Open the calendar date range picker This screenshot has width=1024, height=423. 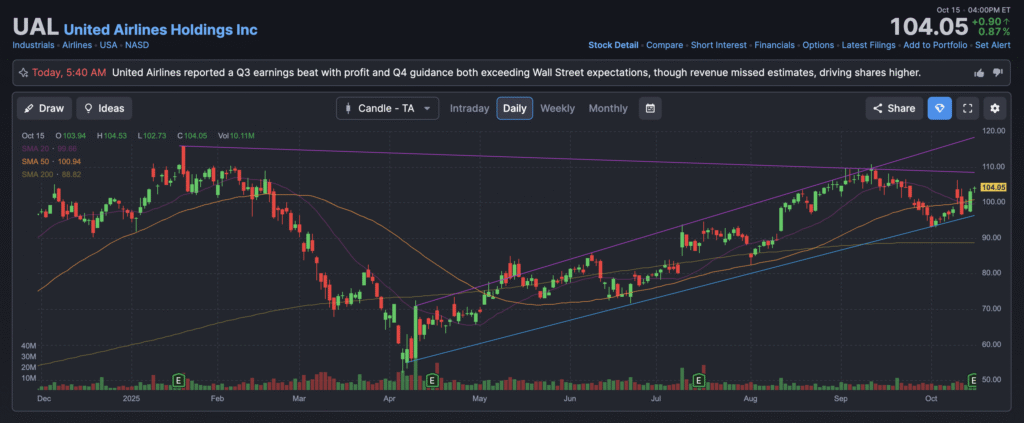pos(650,108)
